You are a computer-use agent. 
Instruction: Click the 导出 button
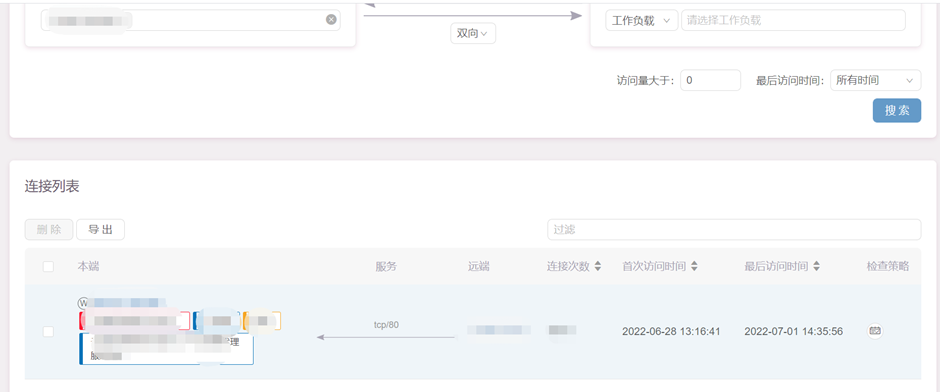(x=101, y=230)
